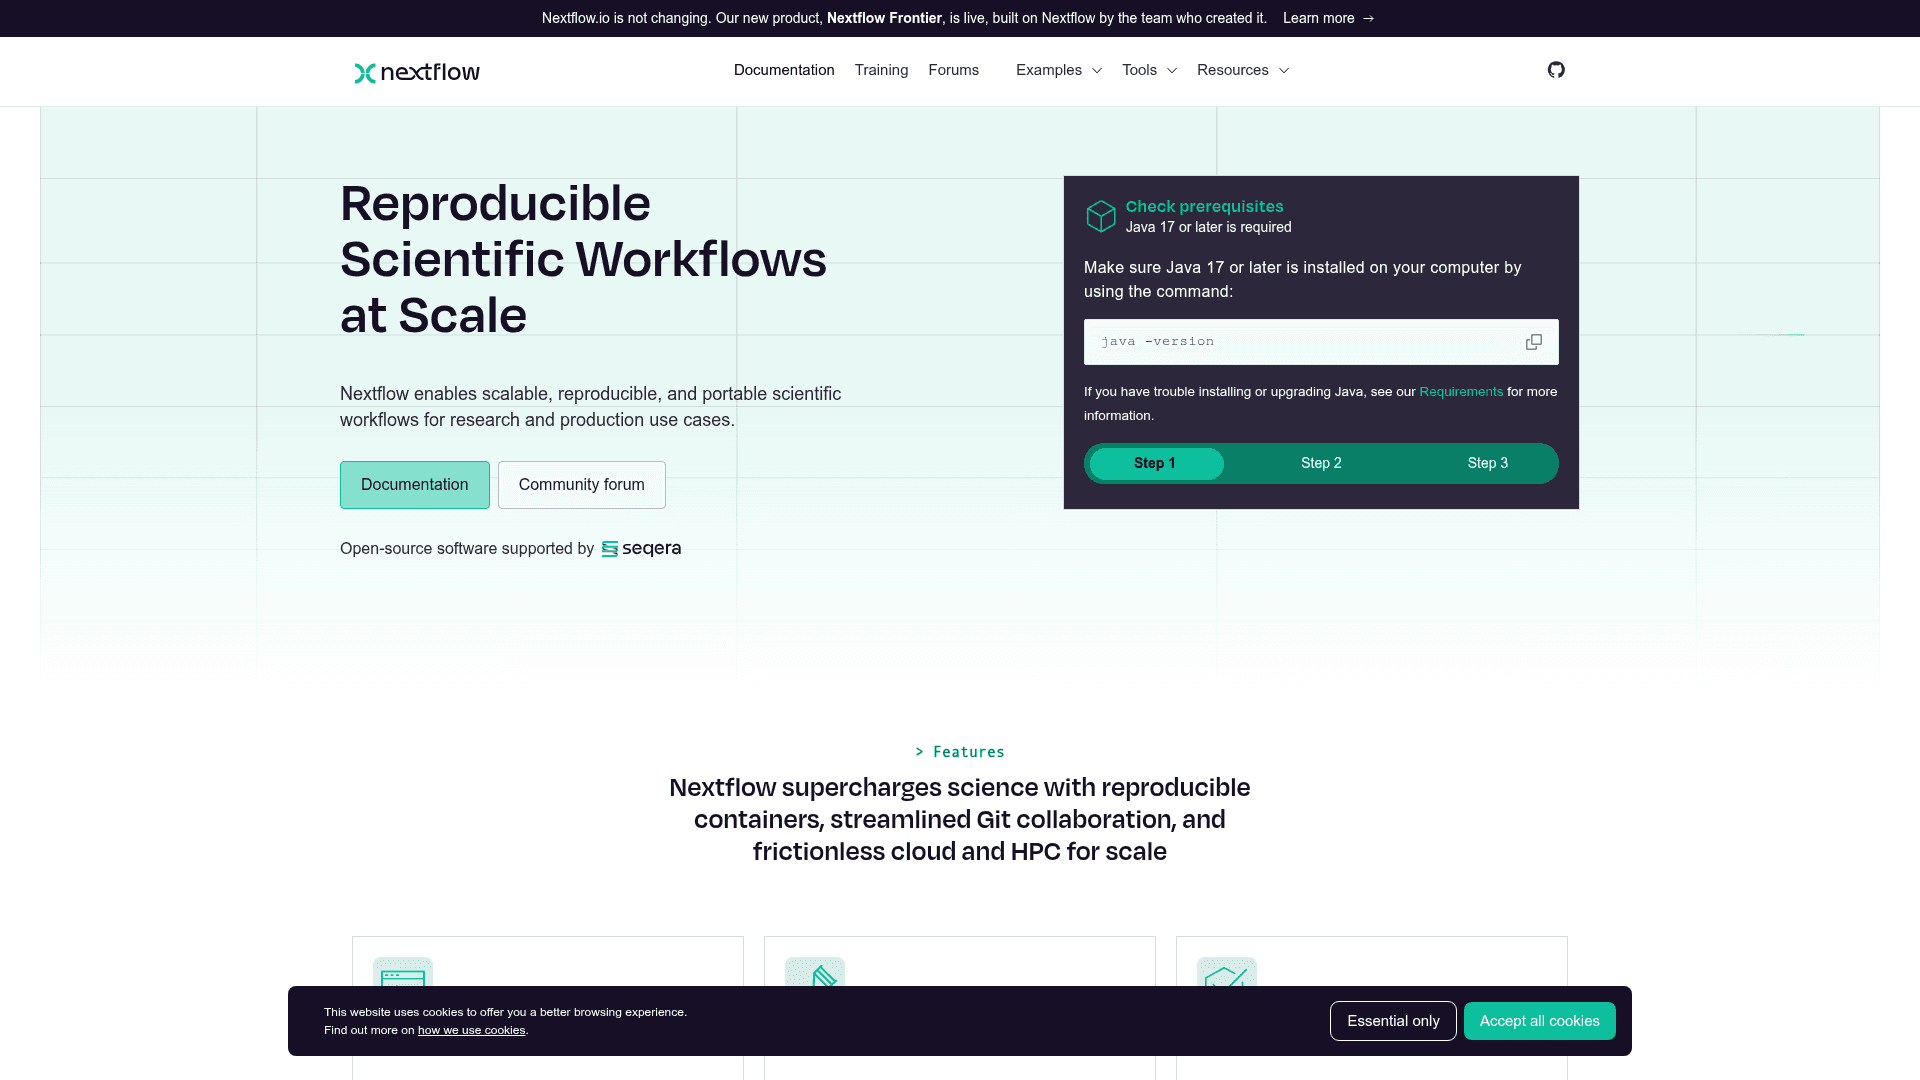Switch to Step 3 tab
Image resolution: width=1920 pixels, height=1080 pixels.
point(1487,463)
